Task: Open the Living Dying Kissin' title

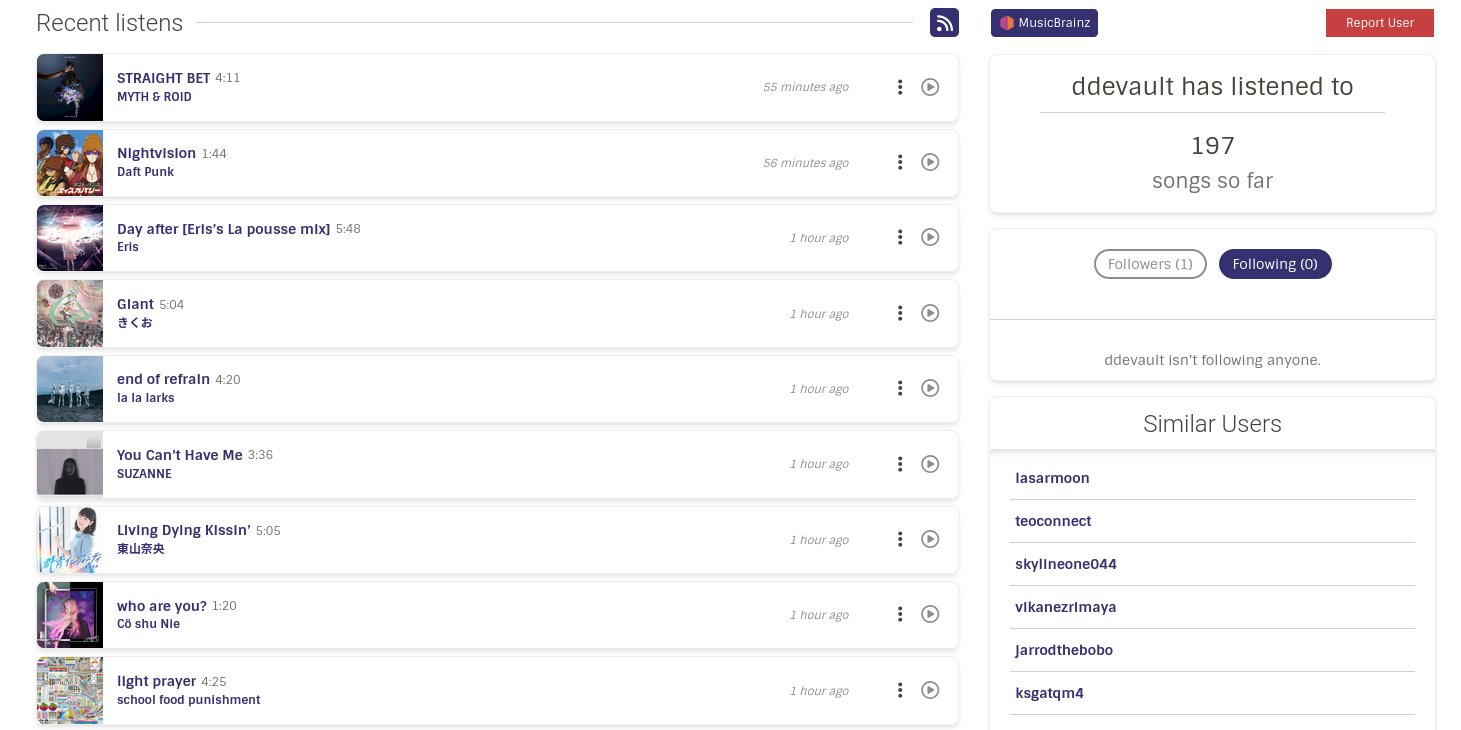Action: coord(184,530)
